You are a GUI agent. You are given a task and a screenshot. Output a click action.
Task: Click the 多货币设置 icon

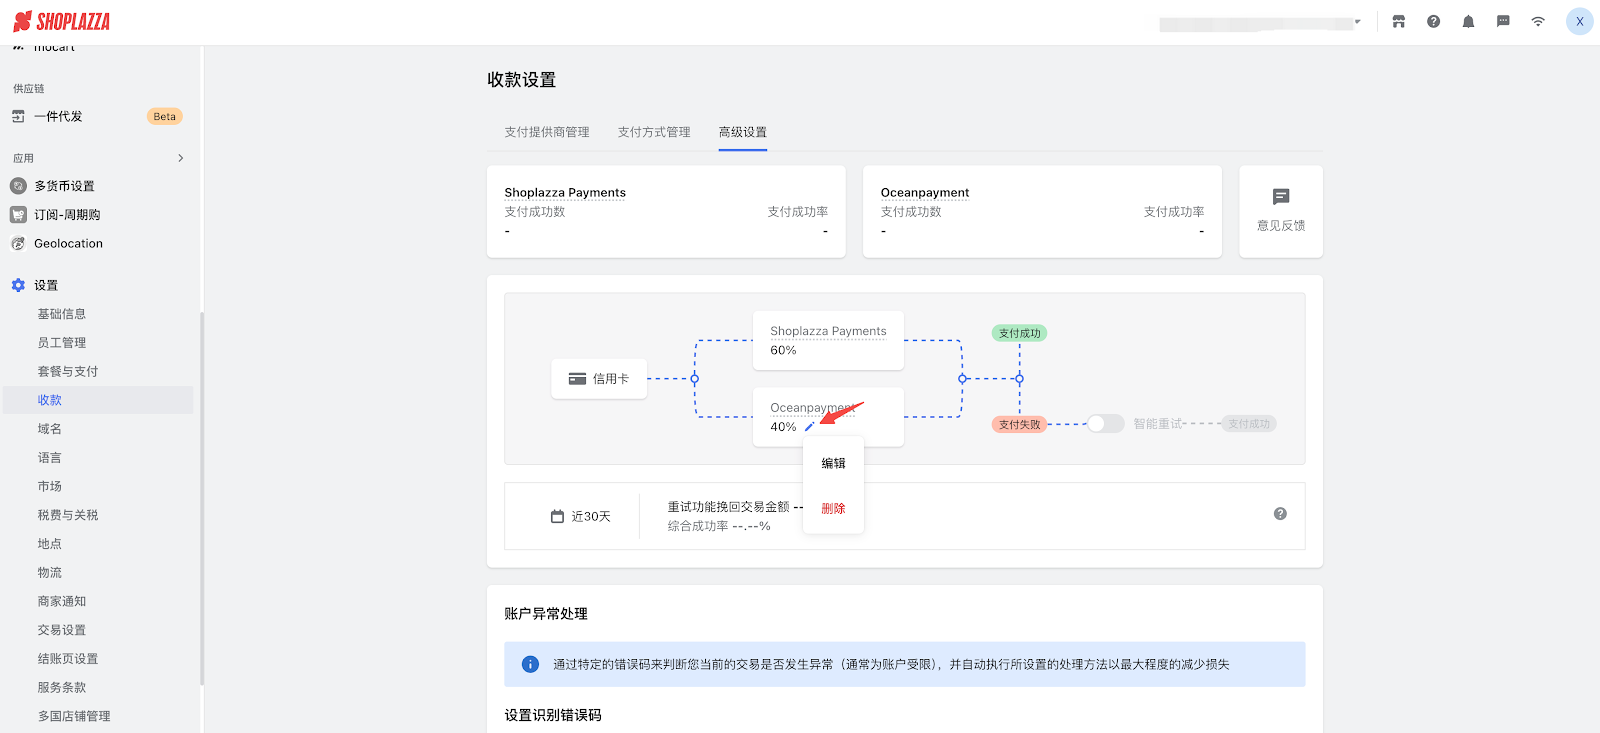point(18,186)
